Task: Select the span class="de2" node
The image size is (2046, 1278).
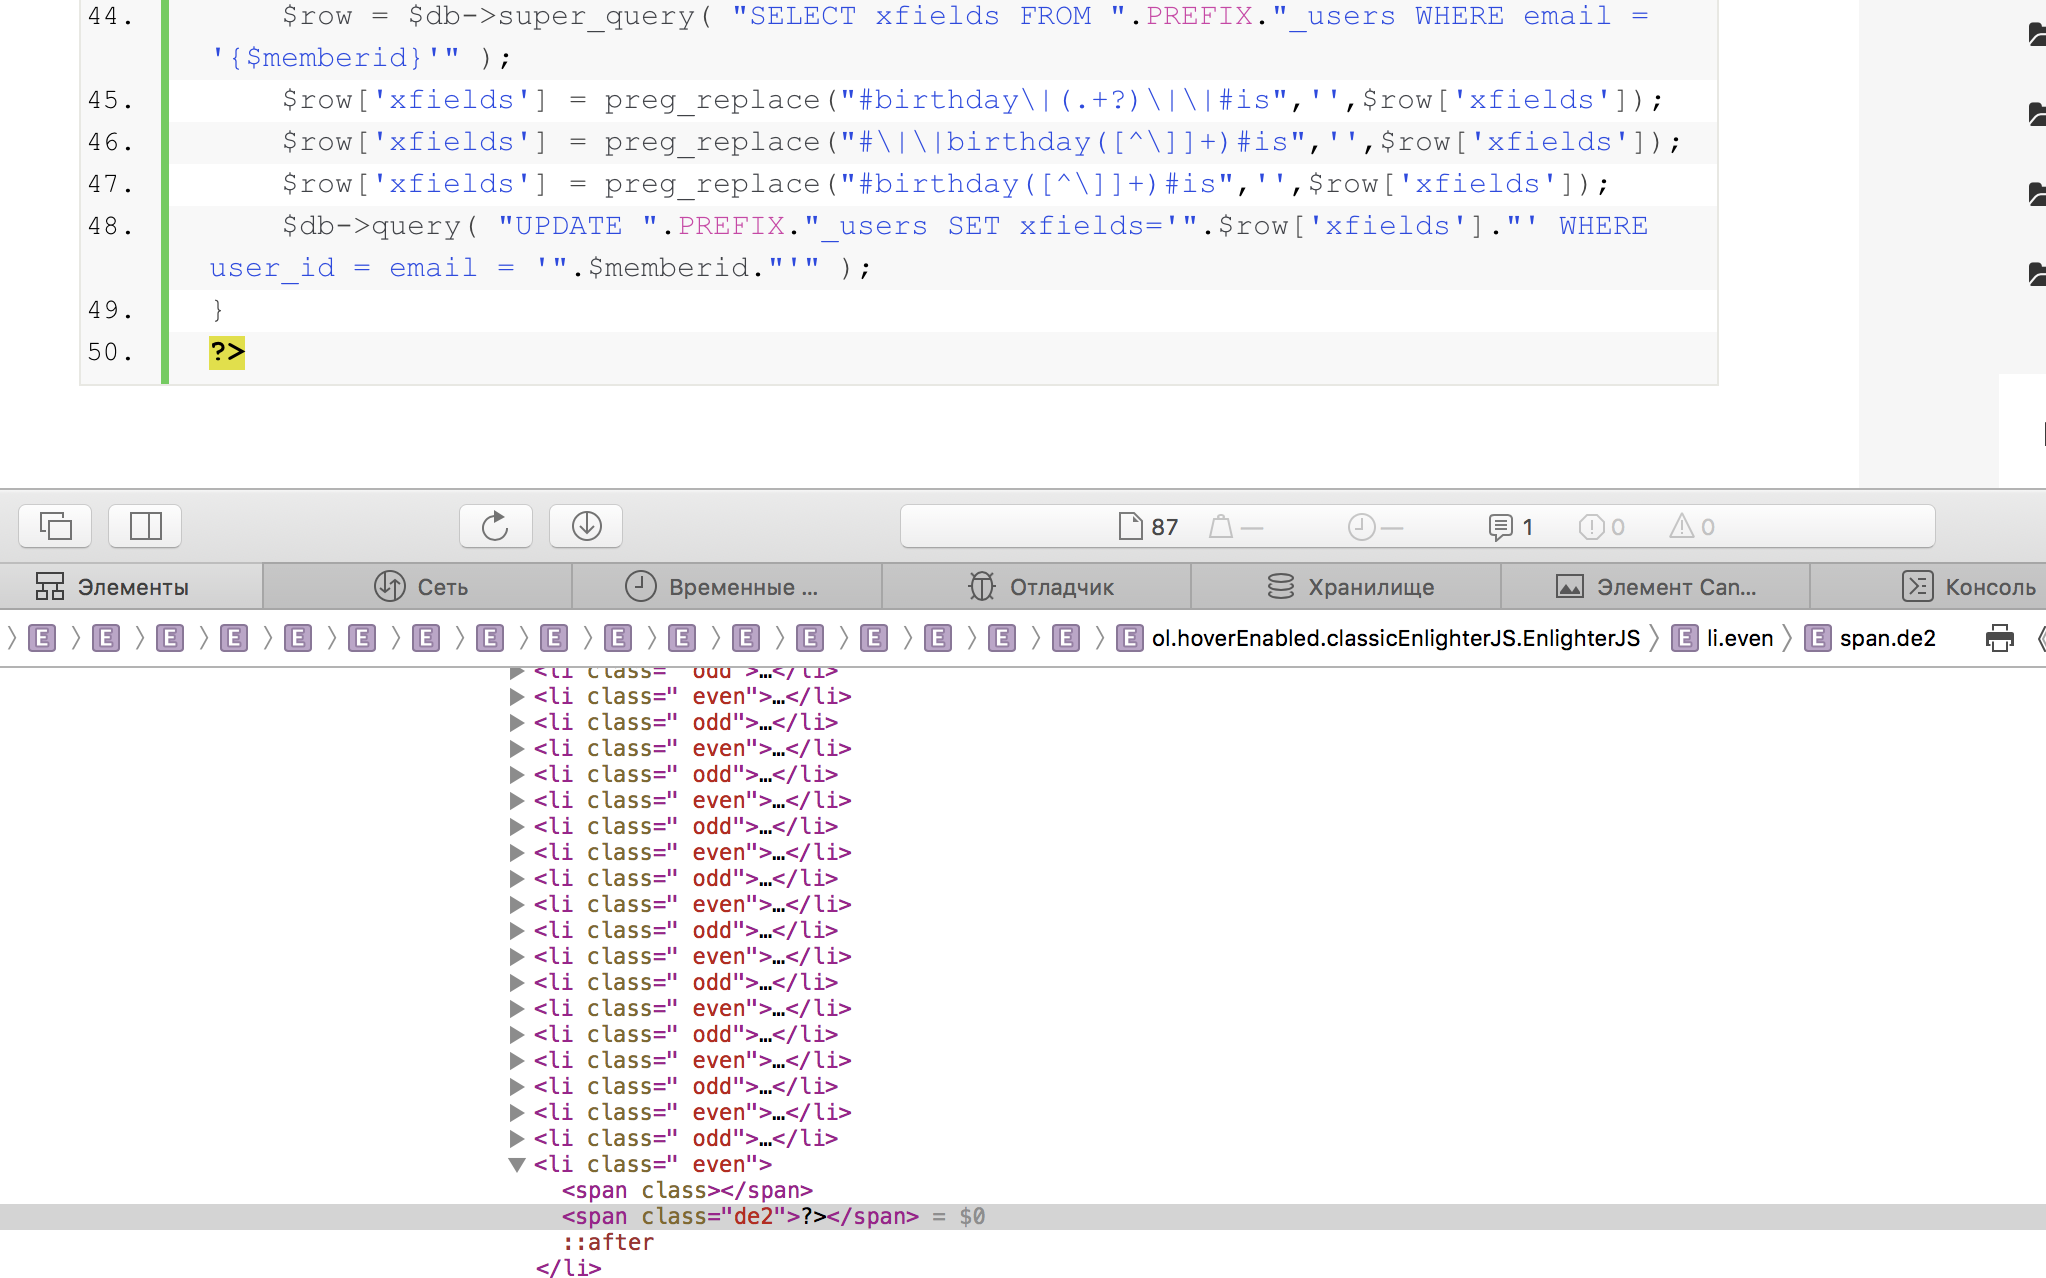Action: (740, 1216)
